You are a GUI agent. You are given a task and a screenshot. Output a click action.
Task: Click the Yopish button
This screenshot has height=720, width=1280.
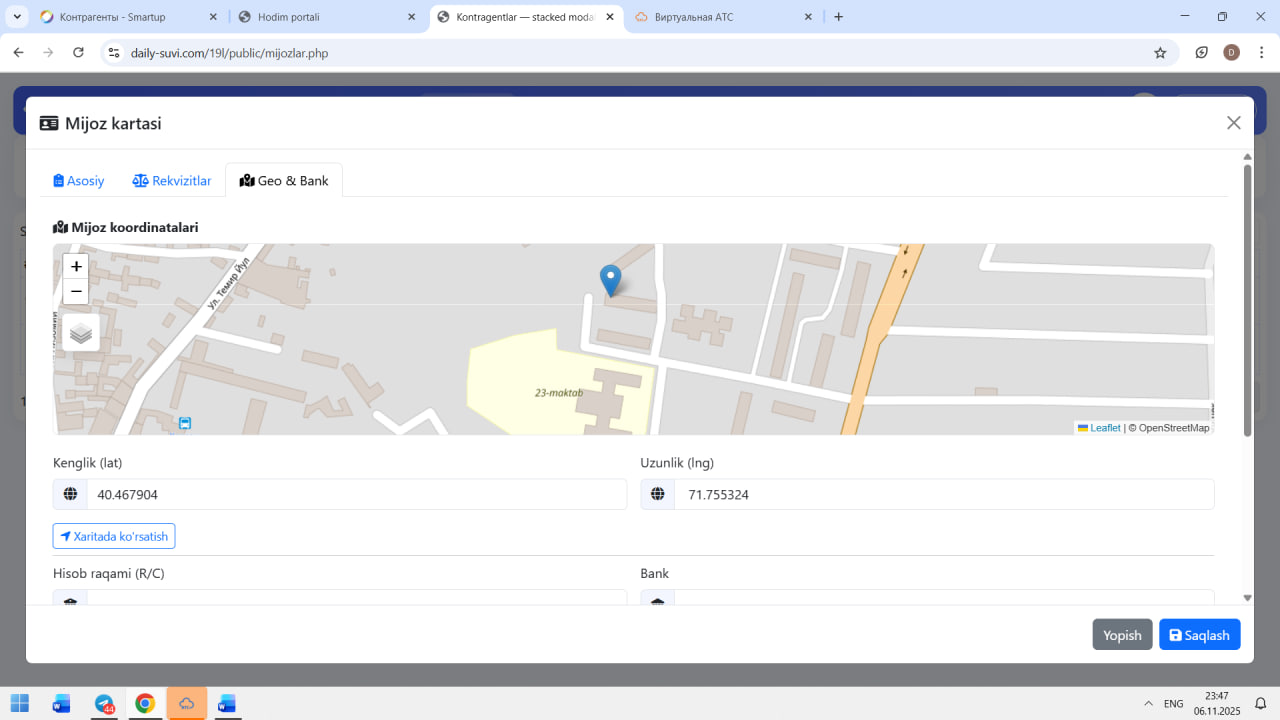point(1122,635)
